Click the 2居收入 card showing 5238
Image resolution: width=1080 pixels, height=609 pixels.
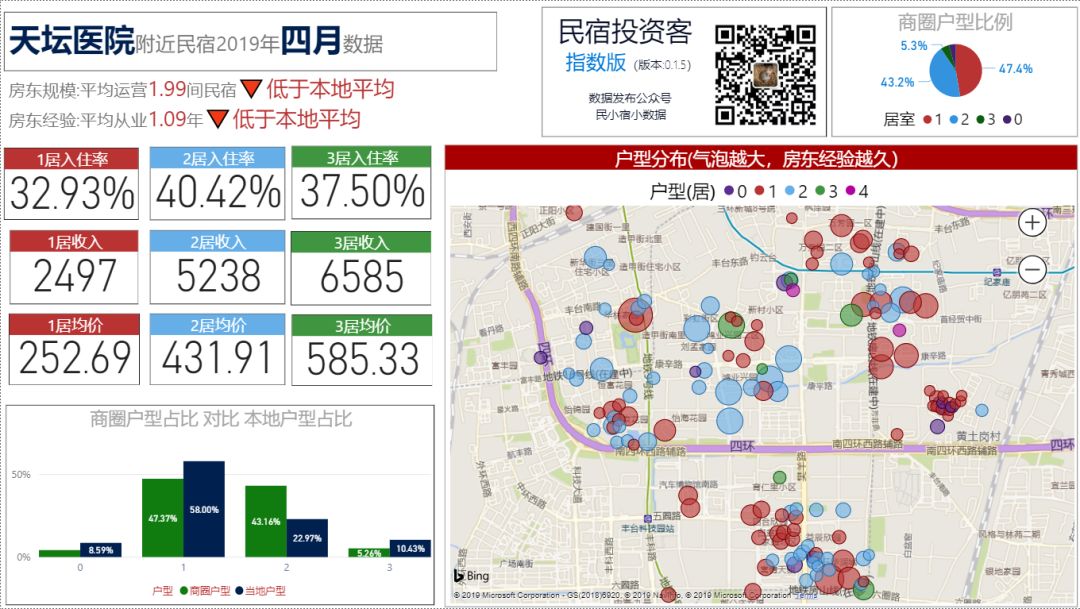pyautogui.click(x=219, y=269)
